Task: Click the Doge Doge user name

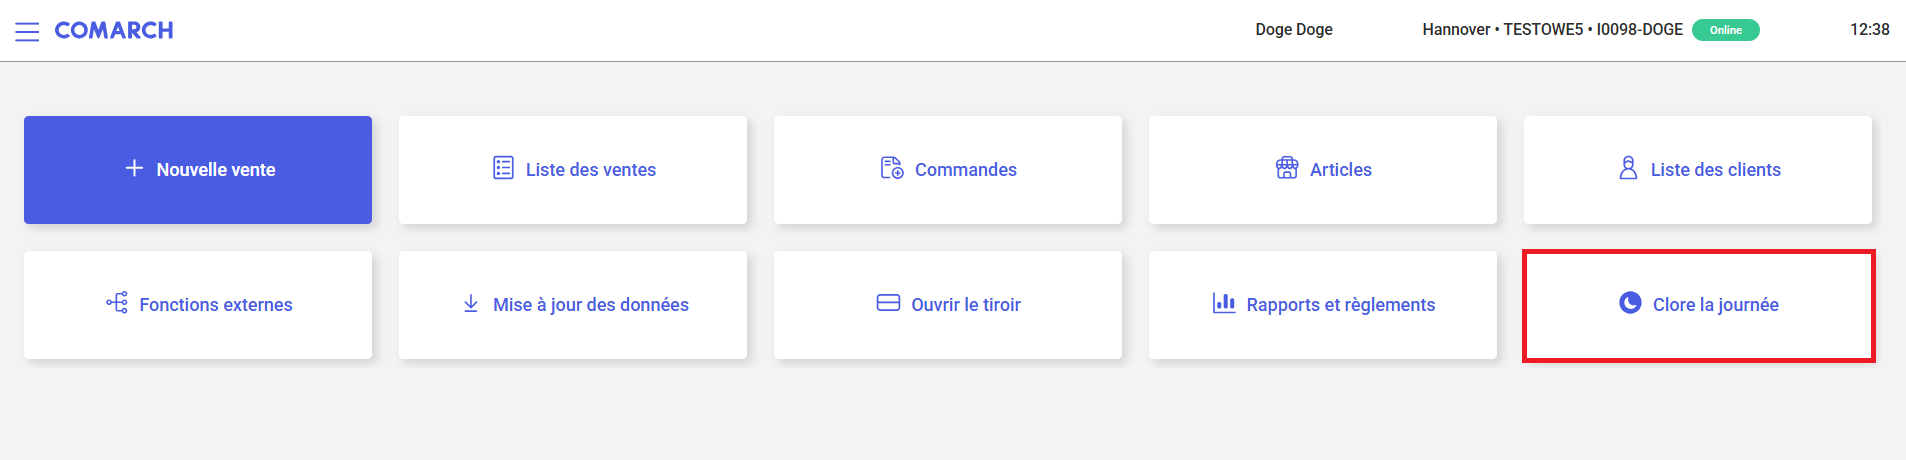Action: click(1294, 30)
